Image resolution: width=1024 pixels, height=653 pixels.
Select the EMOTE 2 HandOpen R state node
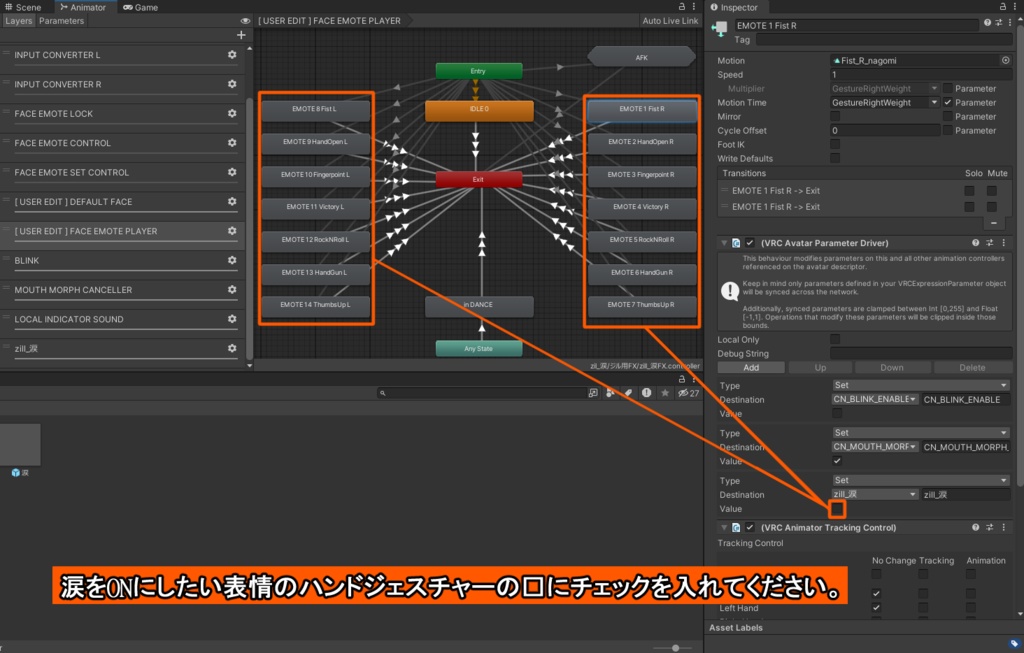point(641,142)
